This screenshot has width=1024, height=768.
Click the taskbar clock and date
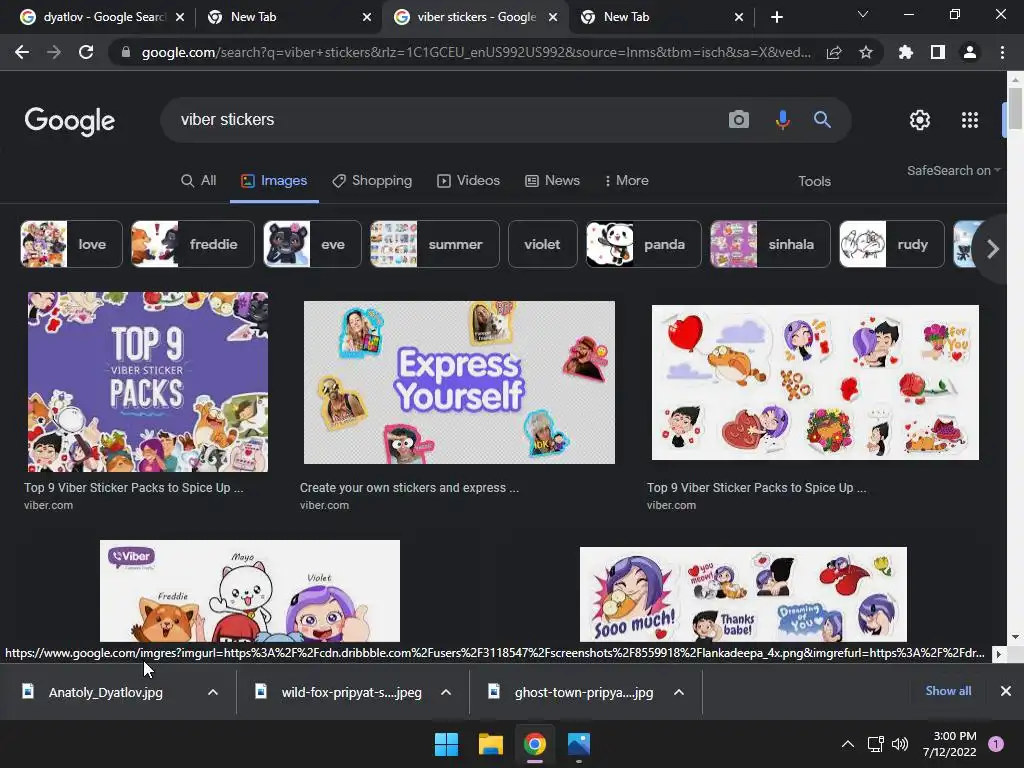pos(950,744)
